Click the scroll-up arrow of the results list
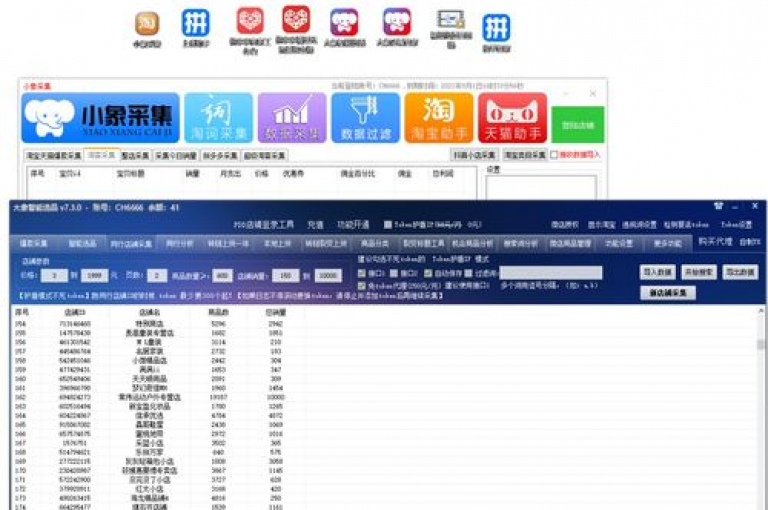Image resolution: width=768 pixels, height=510 pixels. 761,311
